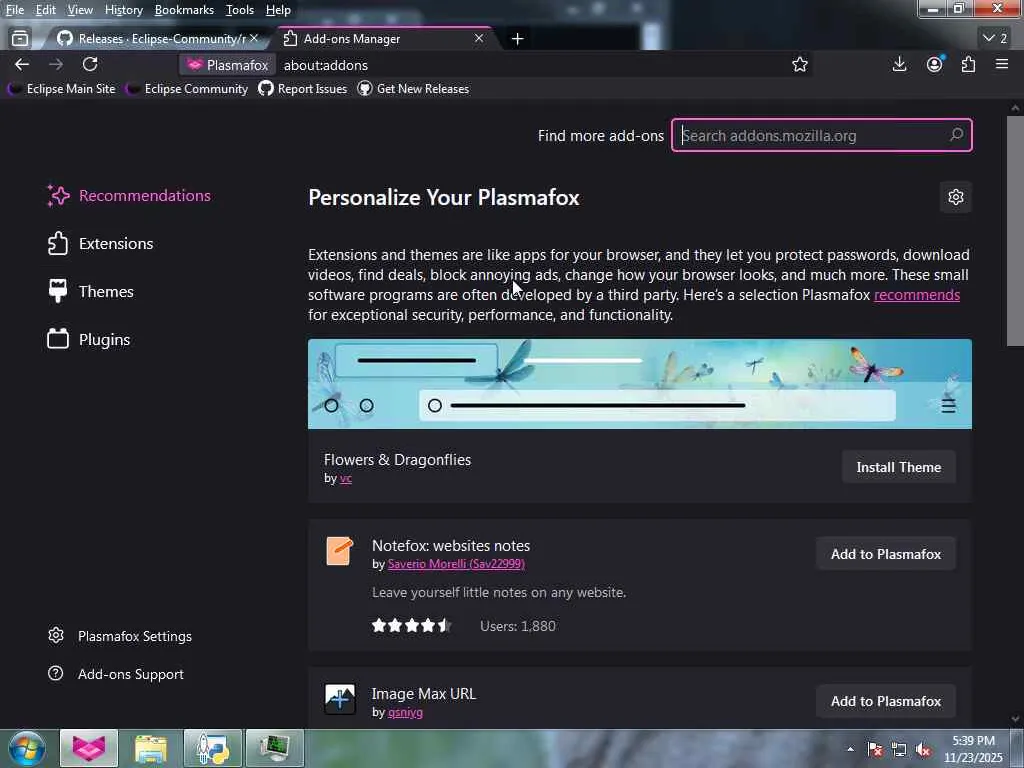
Task: Open the tab overview icon left of tabs
Action: click(x=20, y=39)
